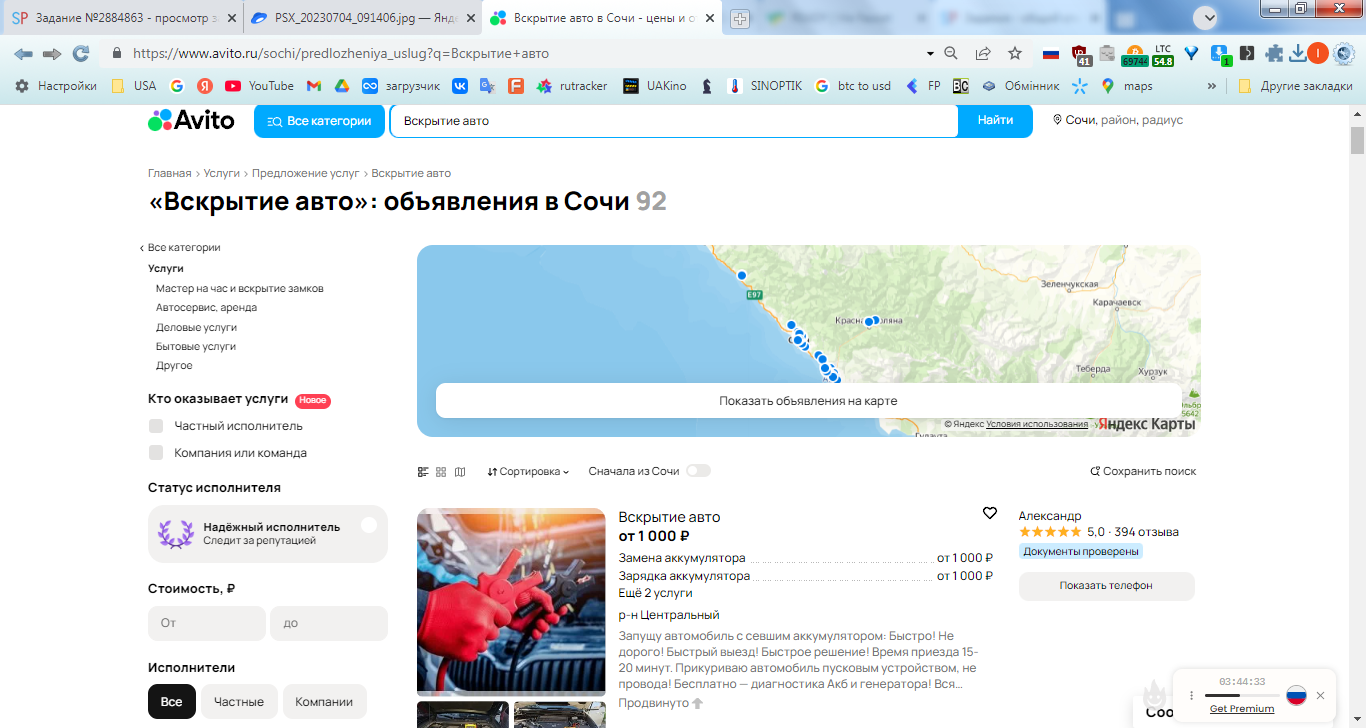Open the Сортировка dropdown
The image size is (1366, 728).
tap(528, 471)
